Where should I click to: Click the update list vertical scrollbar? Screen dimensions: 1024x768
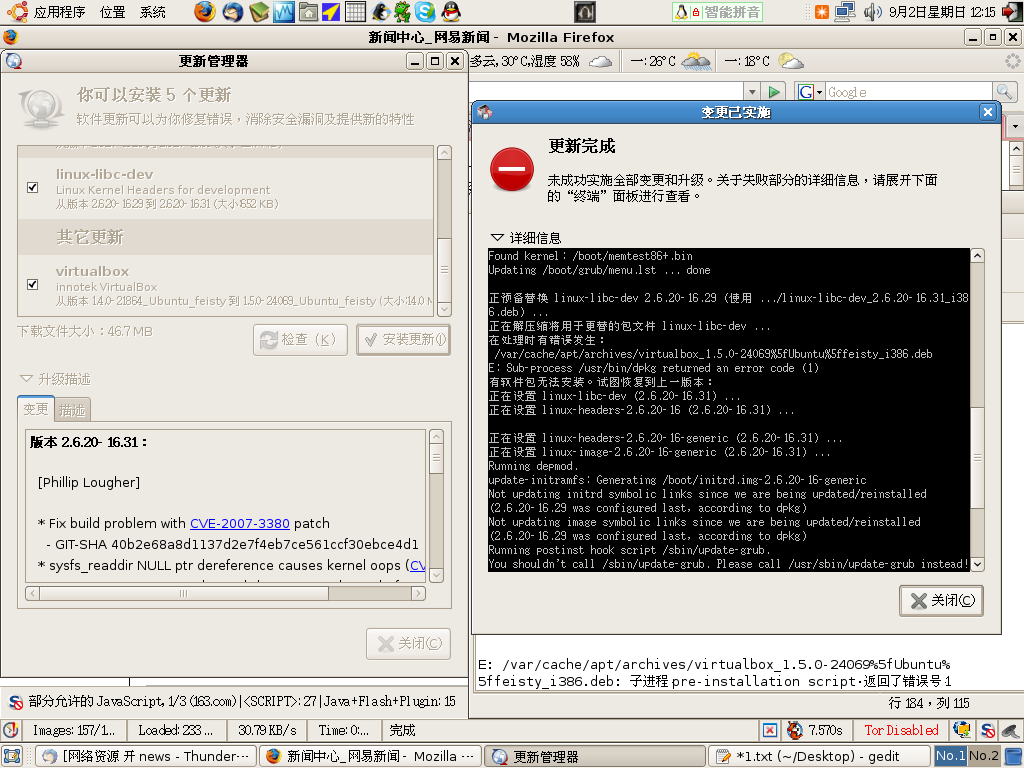(x=444, y=270)
